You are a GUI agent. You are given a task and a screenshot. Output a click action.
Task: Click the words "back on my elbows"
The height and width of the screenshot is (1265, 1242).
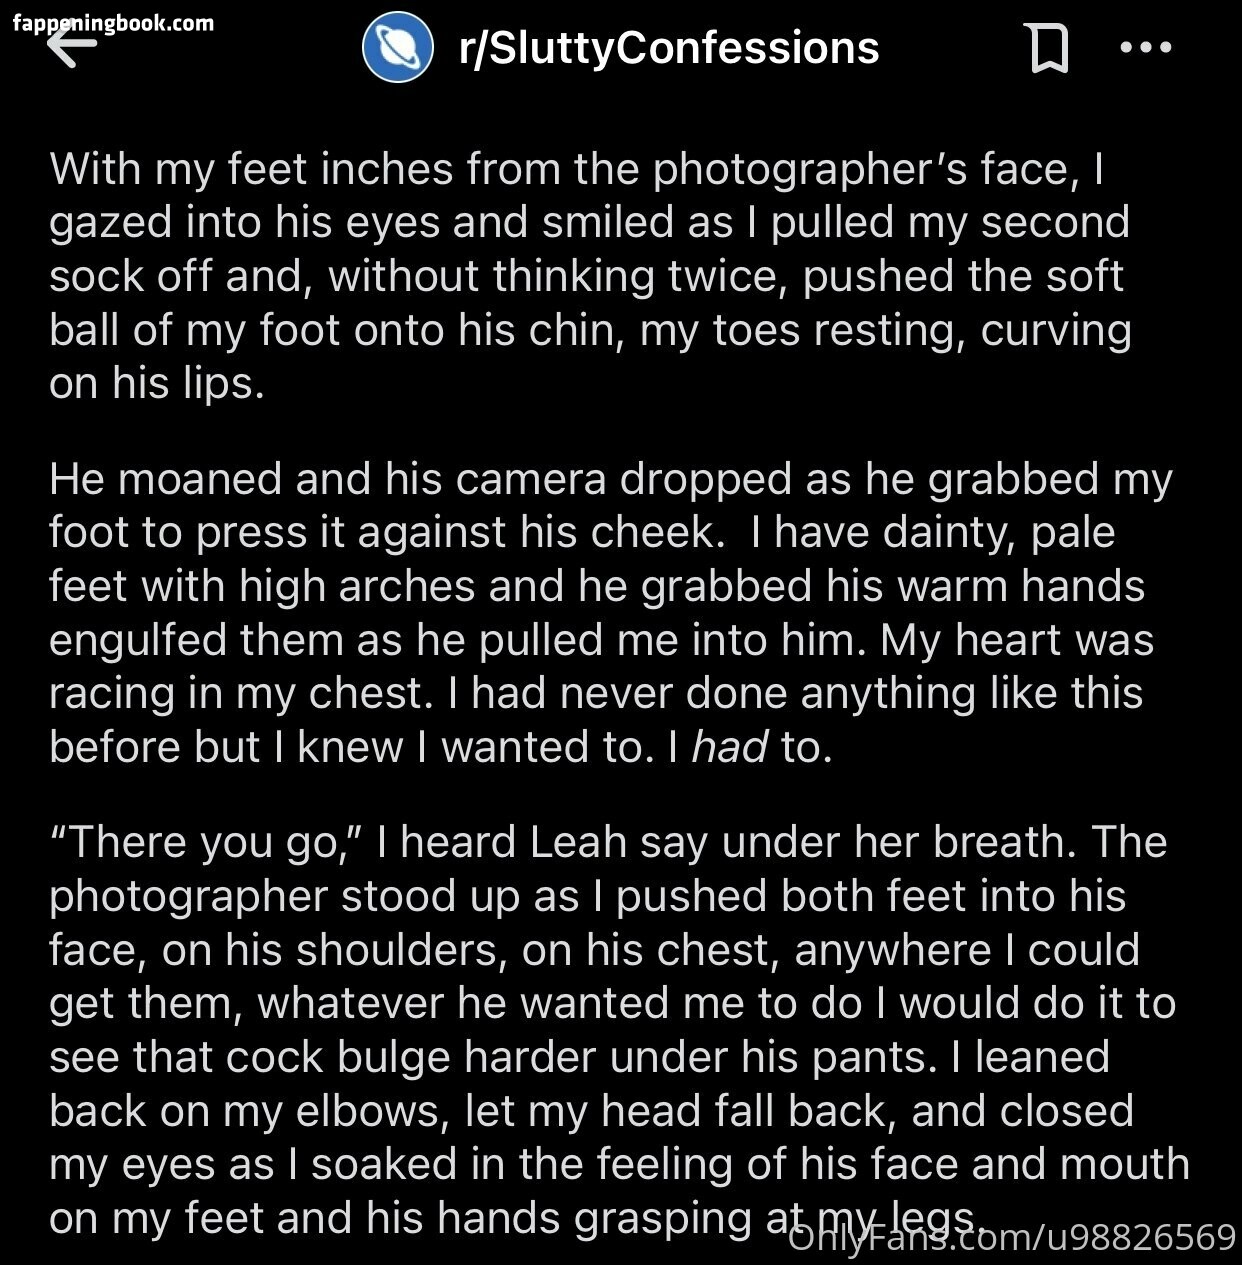coord(244,1111)
